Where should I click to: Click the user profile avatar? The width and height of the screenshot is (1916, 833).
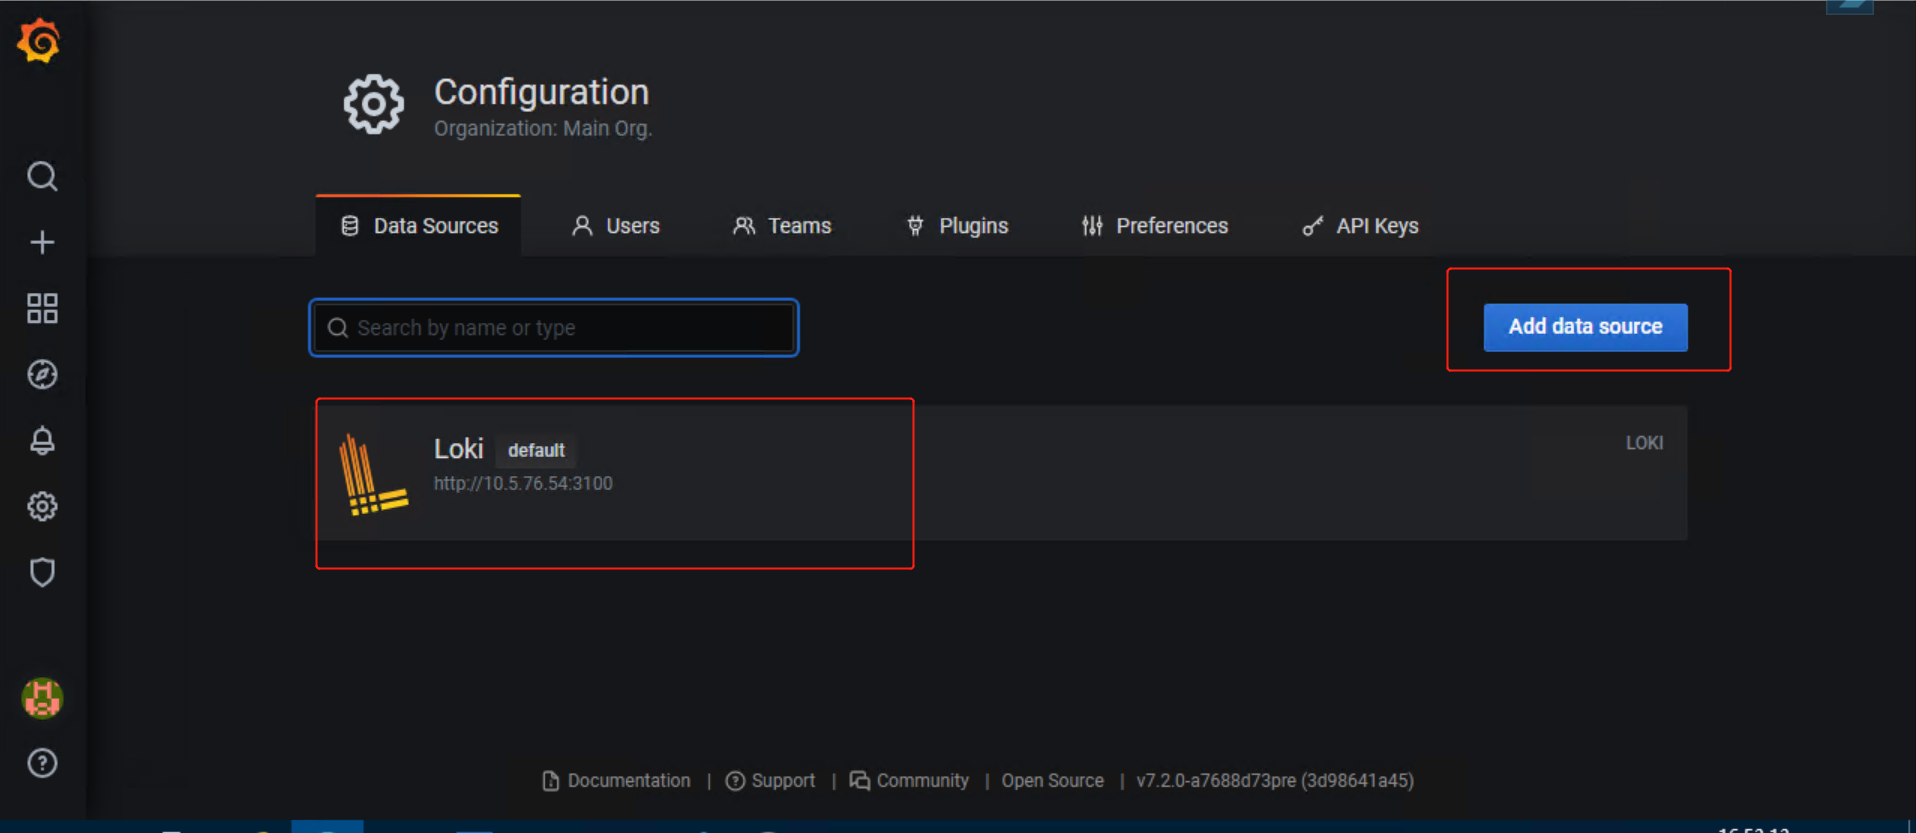coord(42,698)
